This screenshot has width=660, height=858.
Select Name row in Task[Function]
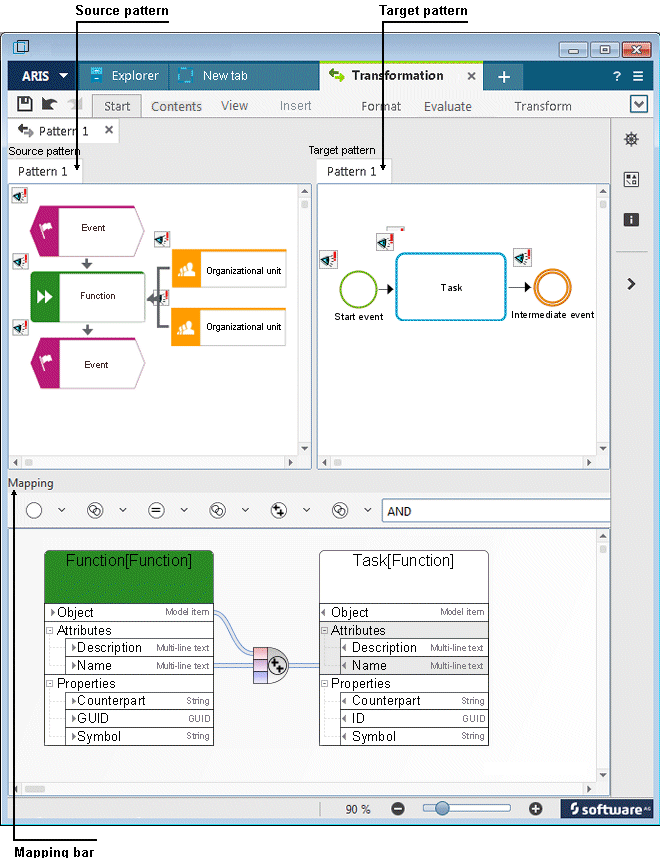point(414,665)
